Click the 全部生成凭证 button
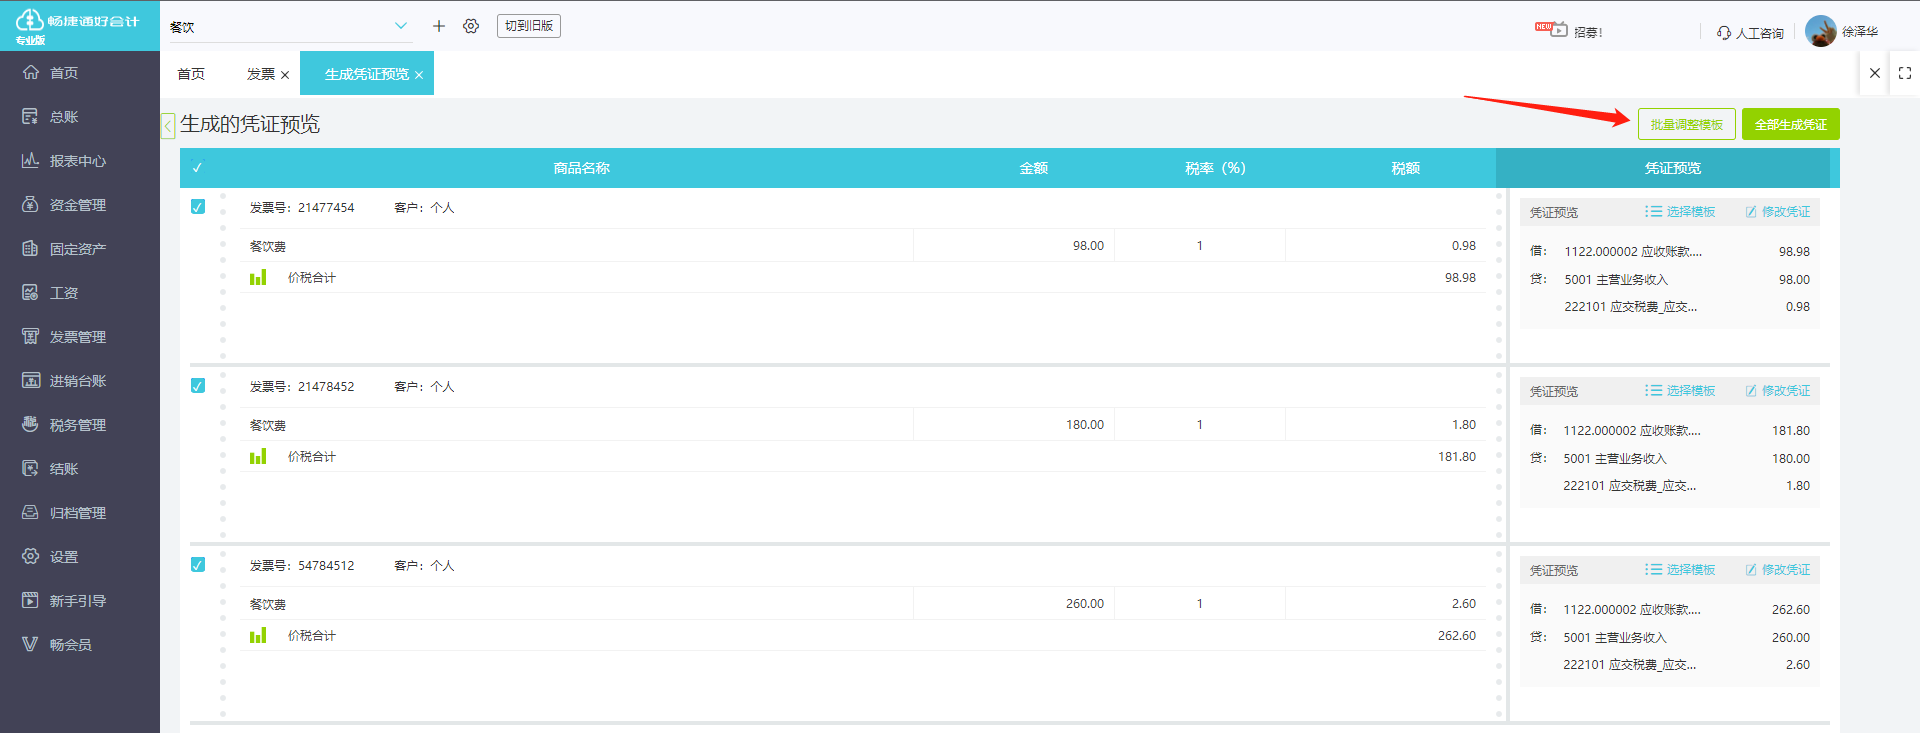 coord(1791,124)
